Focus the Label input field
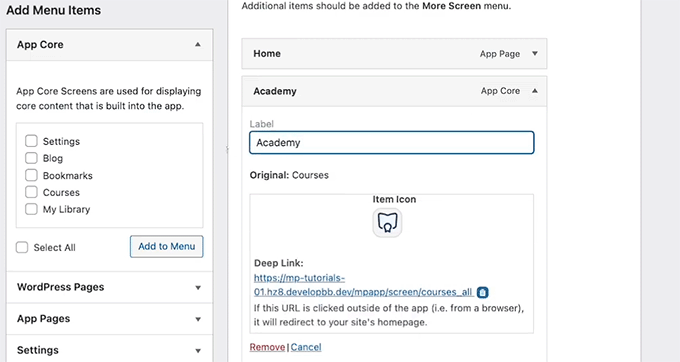 tap(392, 143)
